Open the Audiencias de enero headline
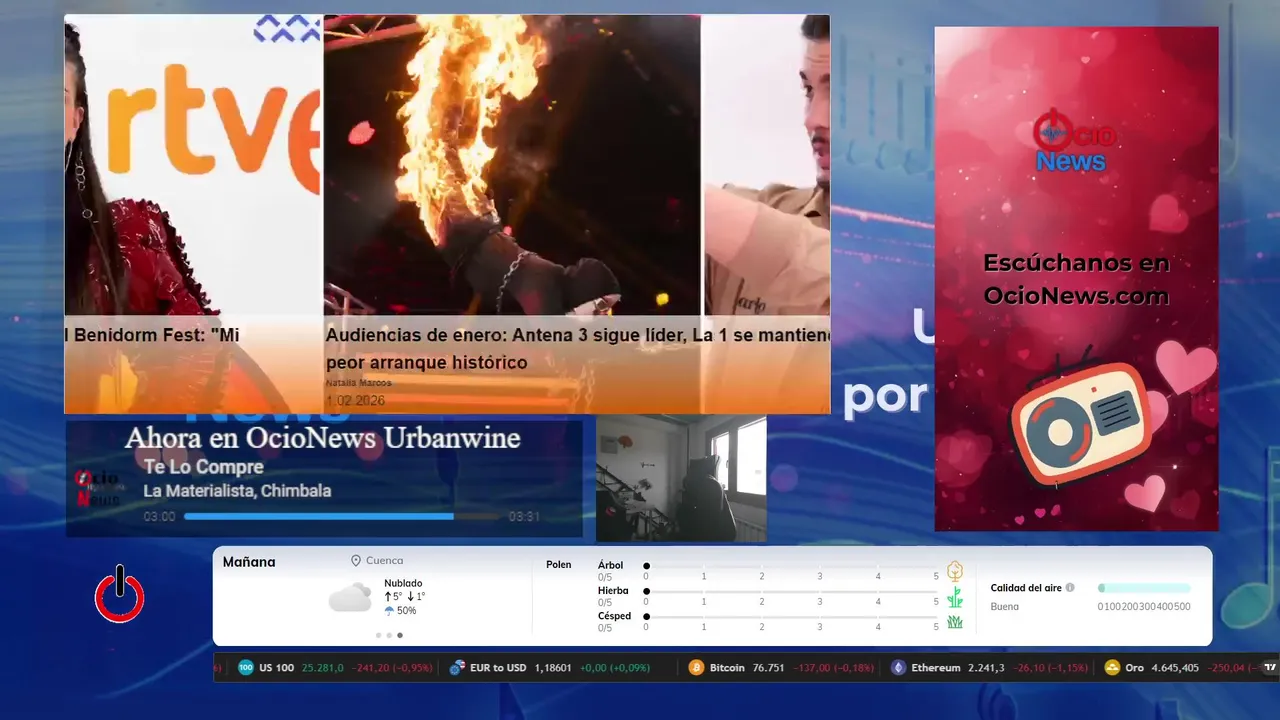Viewport: 1280px width, 720px height. pos(577,349)
